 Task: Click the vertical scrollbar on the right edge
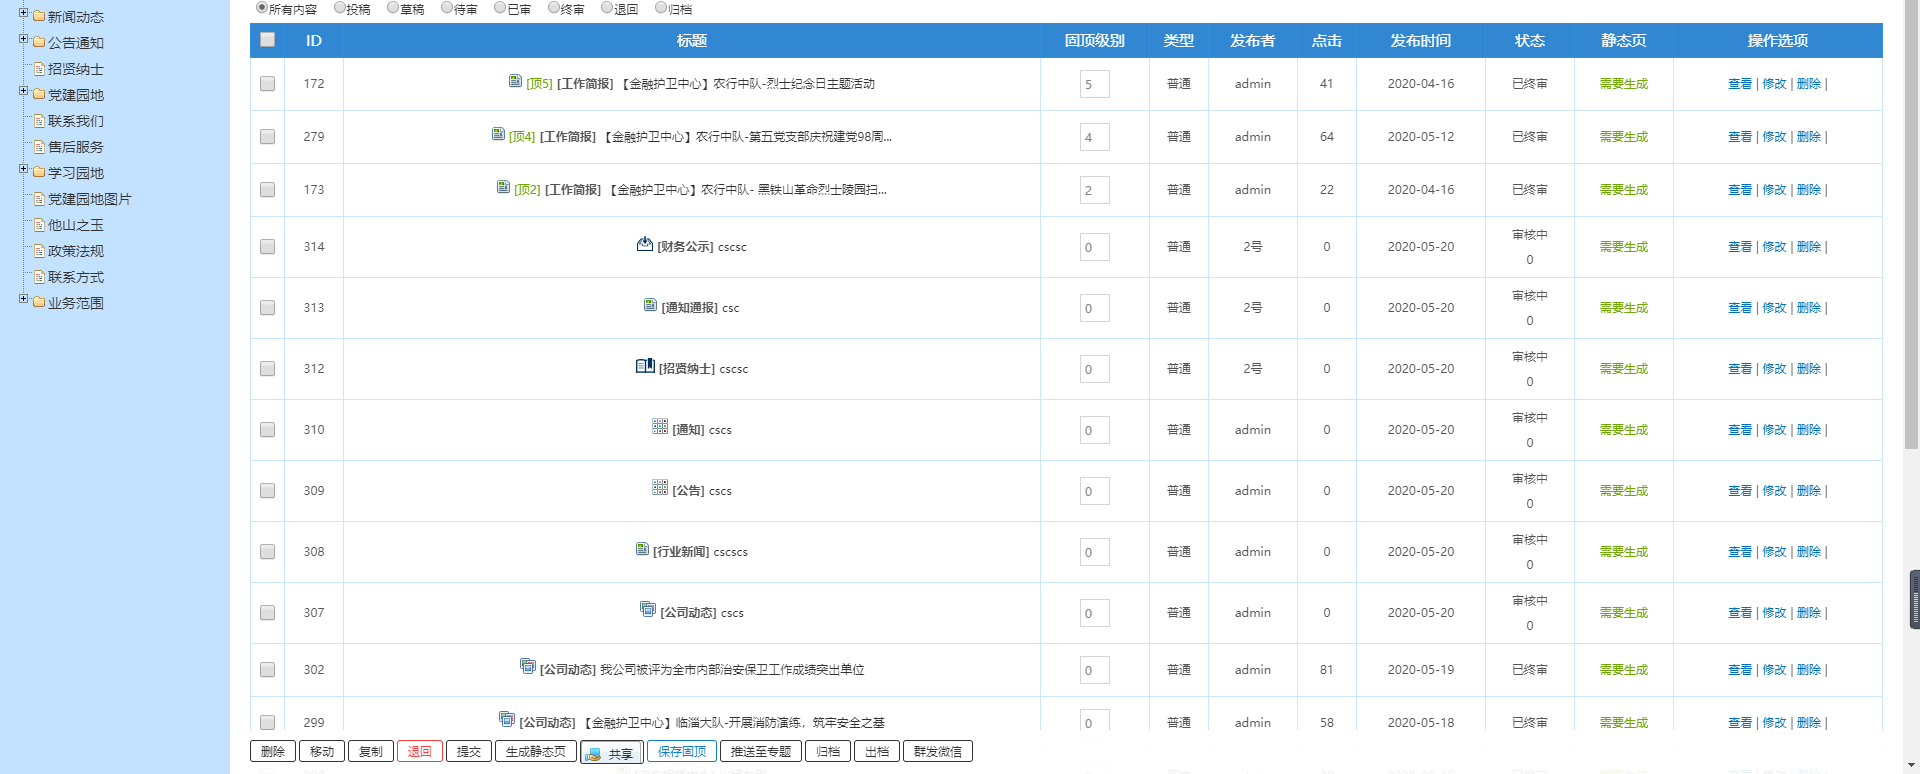click(x=1911, y=225)
